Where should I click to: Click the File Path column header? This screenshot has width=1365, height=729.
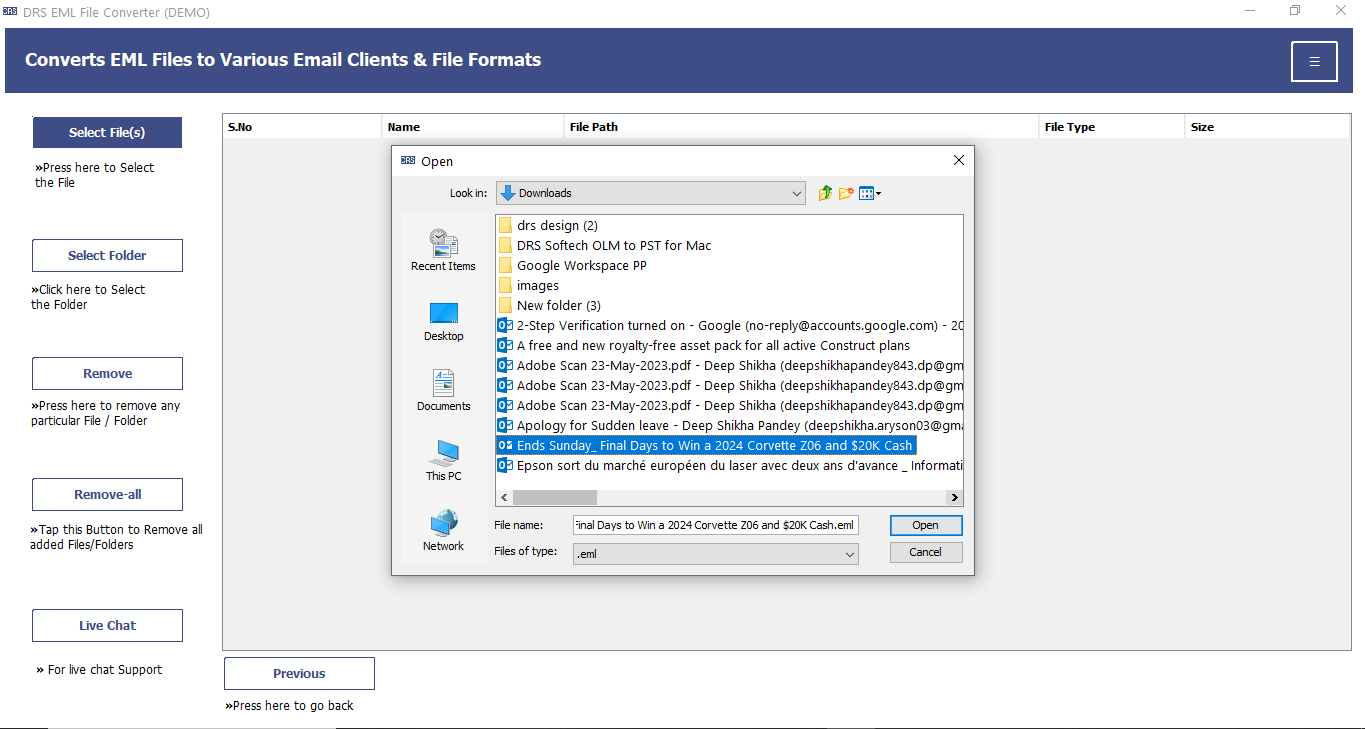802,127
